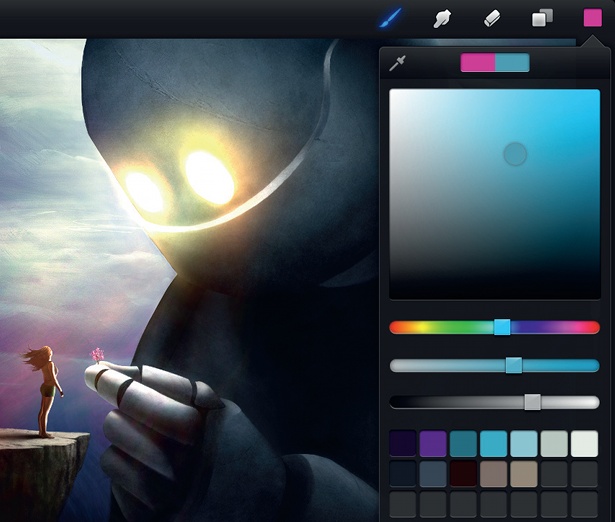615x522 pixels.
Task: Choose the dark navy palette swatch
Action: click(403, 474)
